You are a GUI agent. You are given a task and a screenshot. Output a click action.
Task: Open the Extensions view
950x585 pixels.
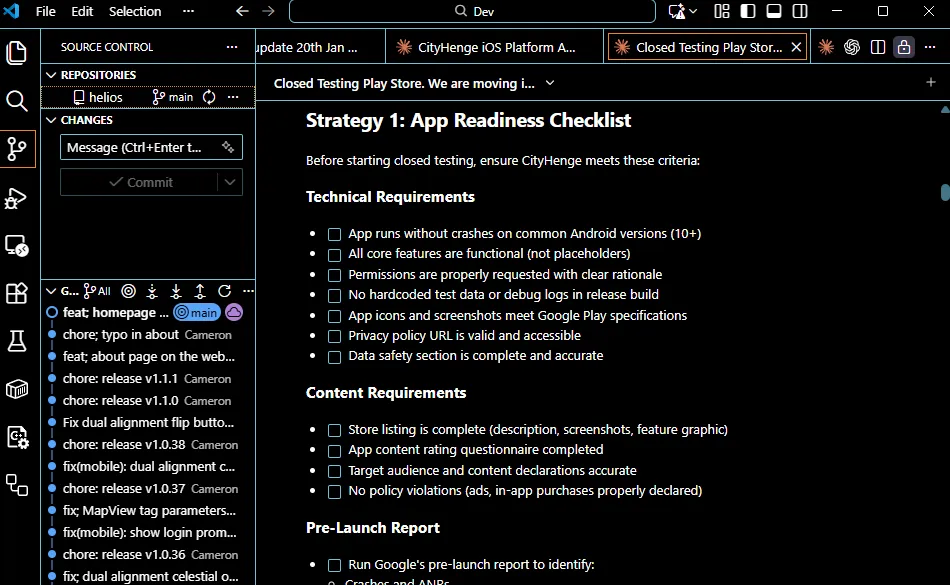17,293
